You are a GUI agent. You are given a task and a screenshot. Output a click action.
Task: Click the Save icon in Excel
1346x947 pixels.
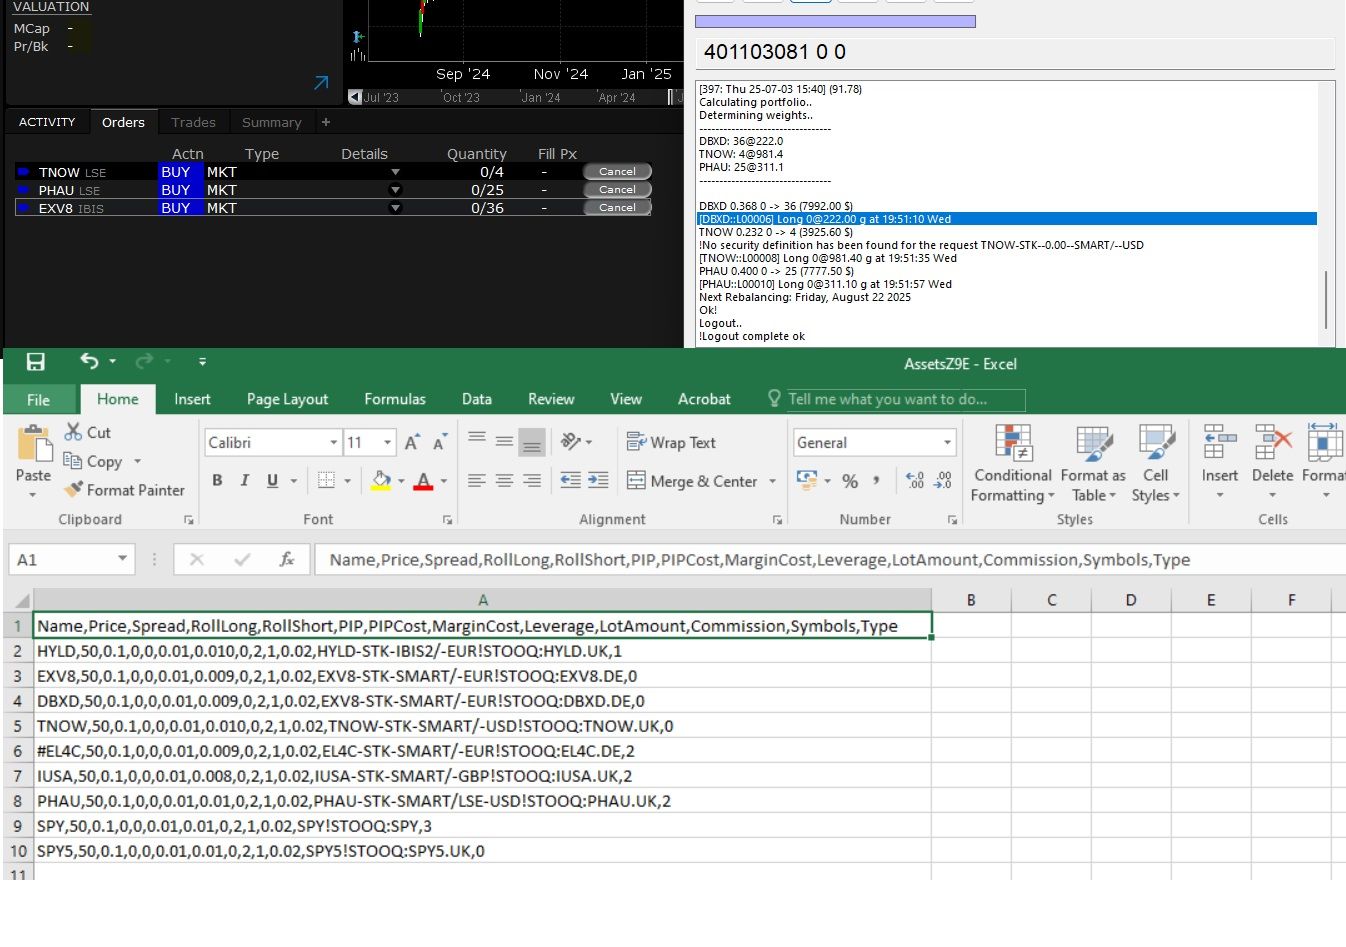tap(36, 362)
